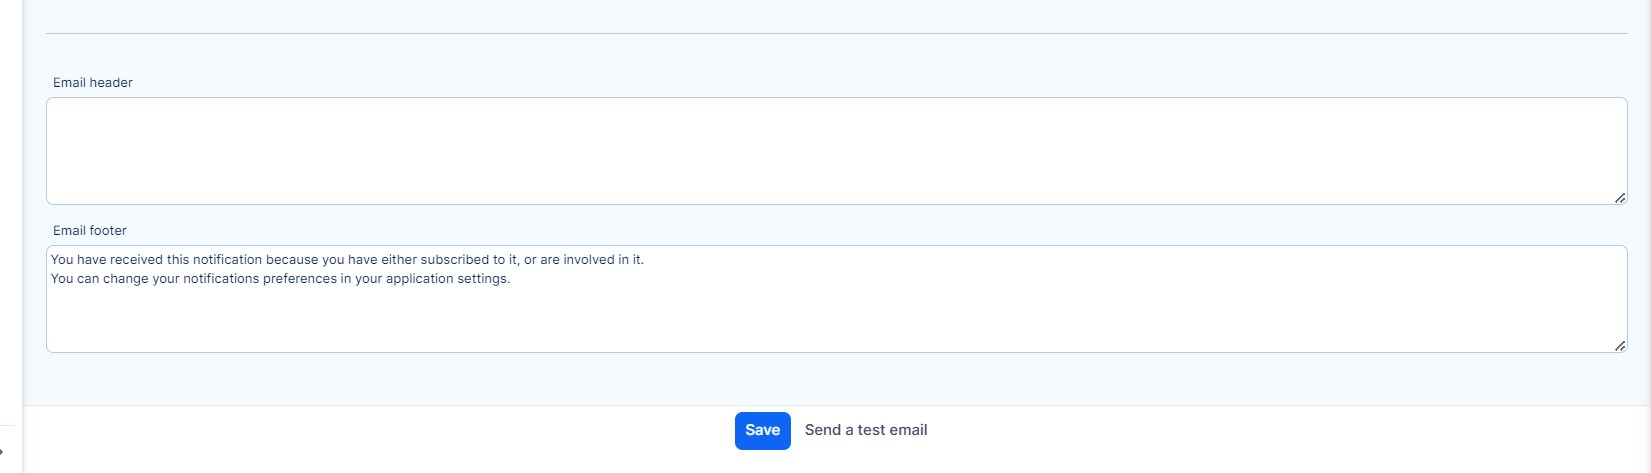Screen dimensions: 1651x473
Task: Focus the Email header text area
Action: 836,151
